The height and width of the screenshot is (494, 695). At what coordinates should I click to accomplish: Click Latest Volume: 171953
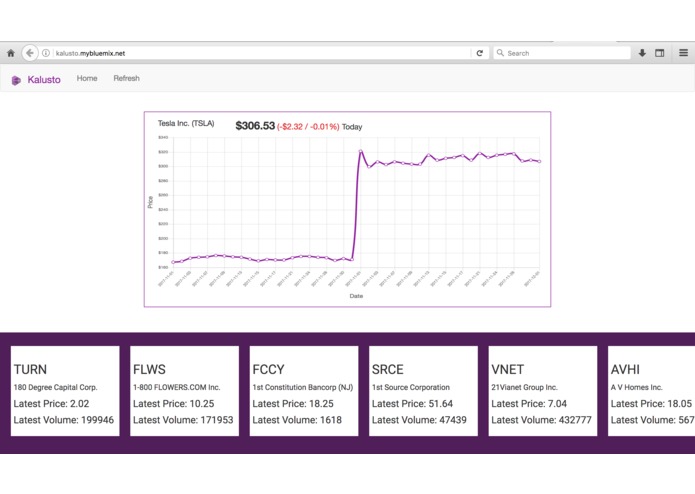pyautogui.click(x=183, y=420)
